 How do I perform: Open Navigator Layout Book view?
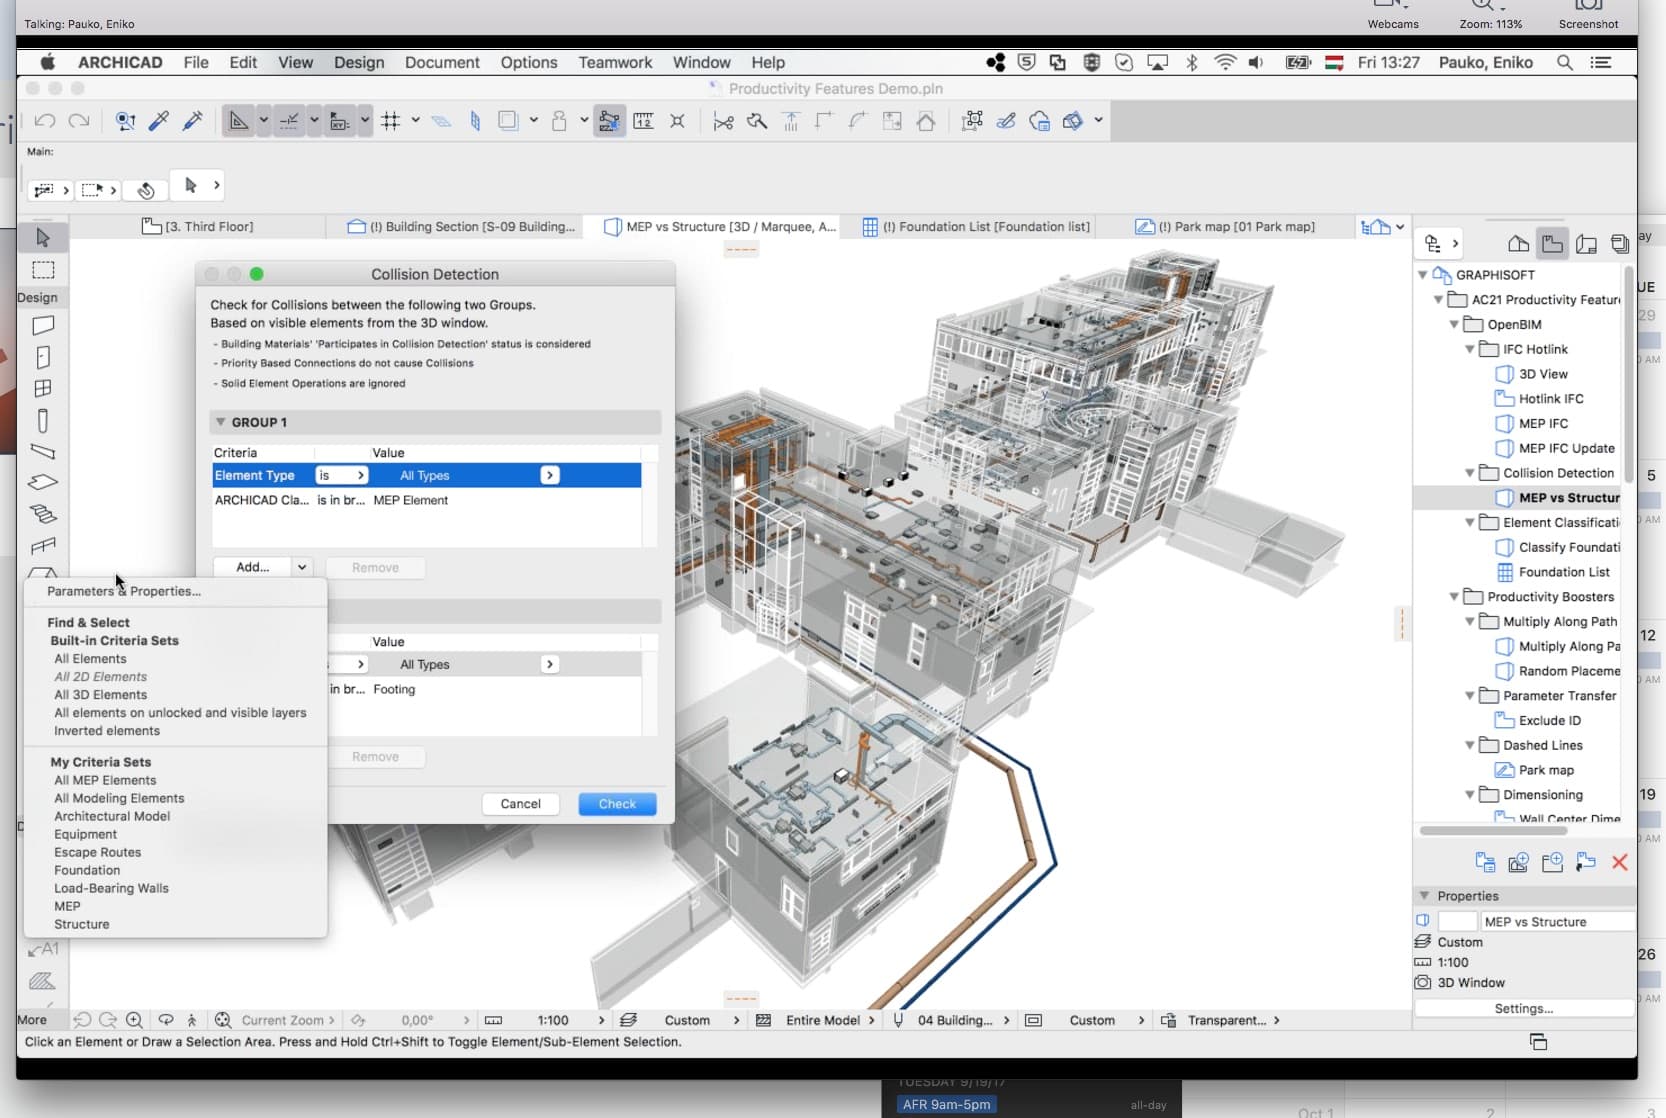click(1586, 244)
